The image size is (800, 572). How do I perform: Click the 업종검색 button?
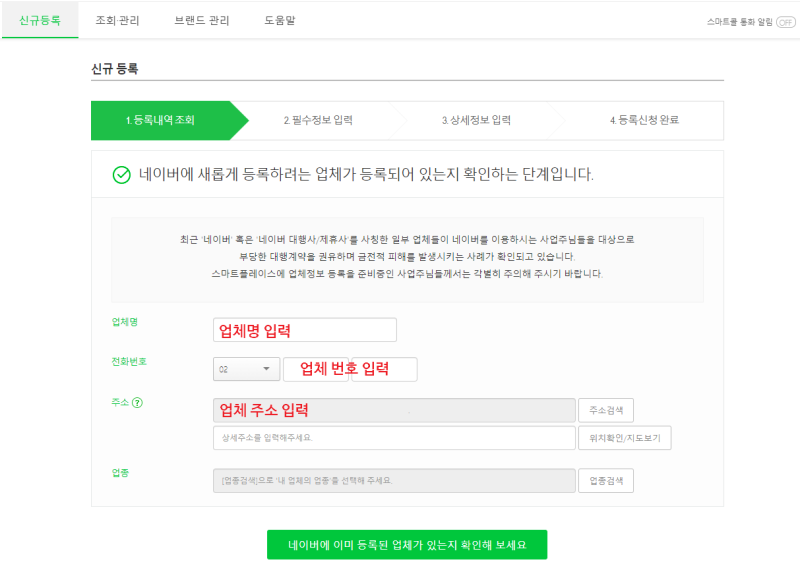click(x=606, y=481)
